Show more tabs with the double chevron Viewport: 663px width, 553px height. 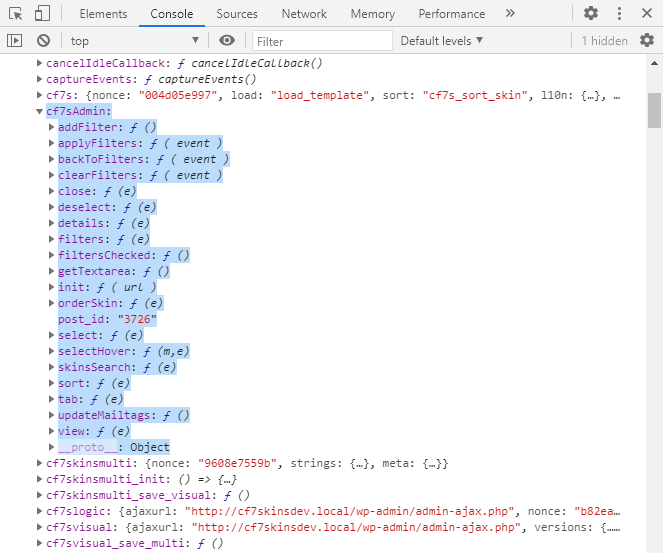pos(510,14)
